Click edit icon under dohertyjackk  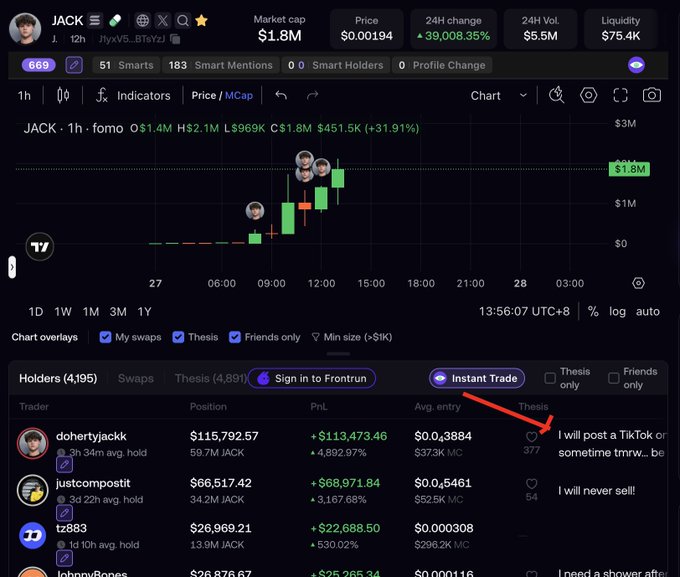click(x=64, y=465)
